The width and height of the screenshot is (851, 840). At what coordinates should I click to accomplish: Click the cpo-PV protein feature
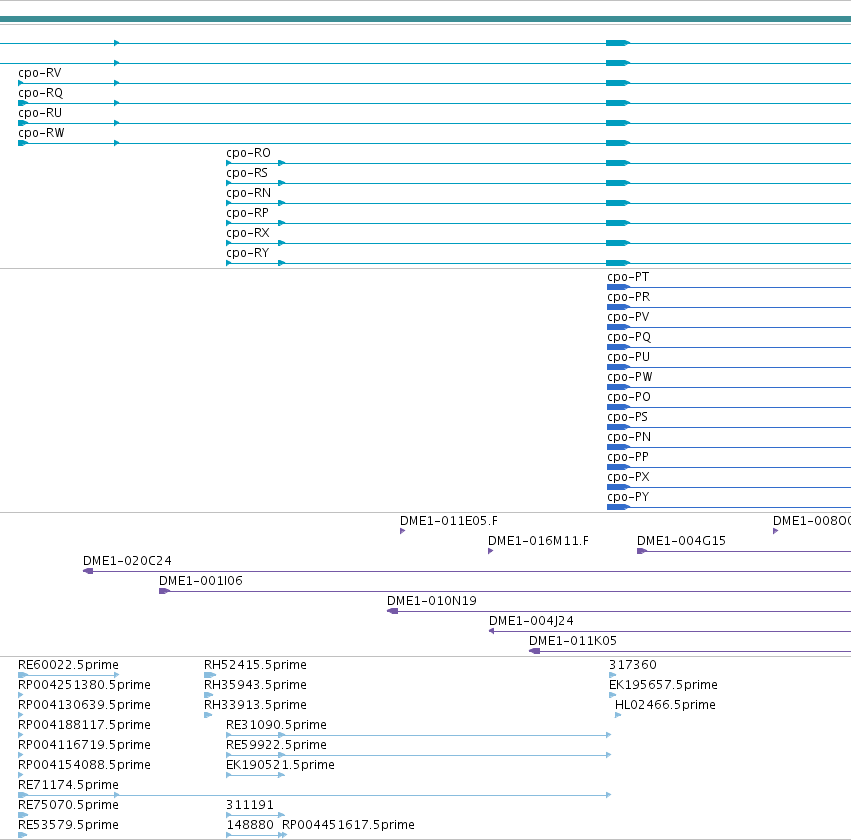point(728,327)
